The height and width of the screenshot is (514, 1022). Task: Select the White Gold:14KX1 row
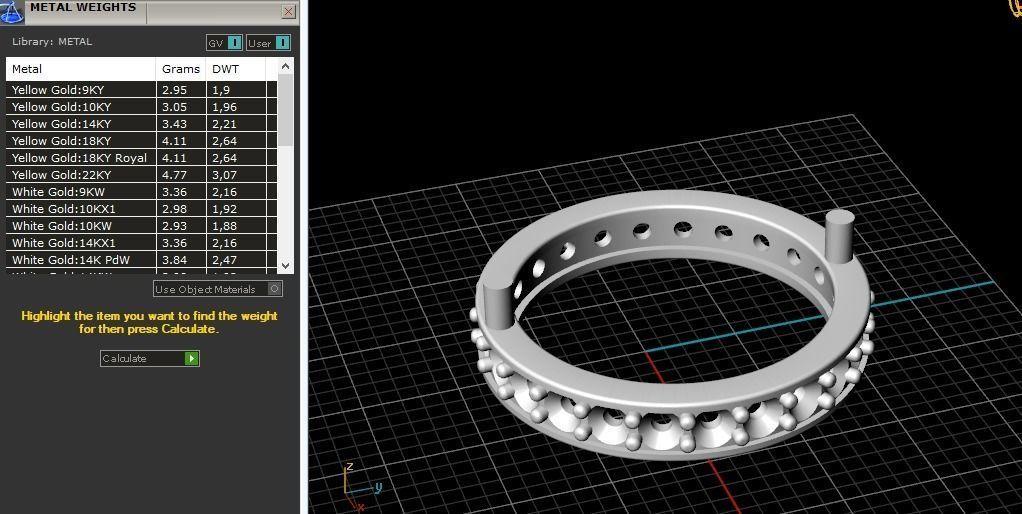coord(141,242)
